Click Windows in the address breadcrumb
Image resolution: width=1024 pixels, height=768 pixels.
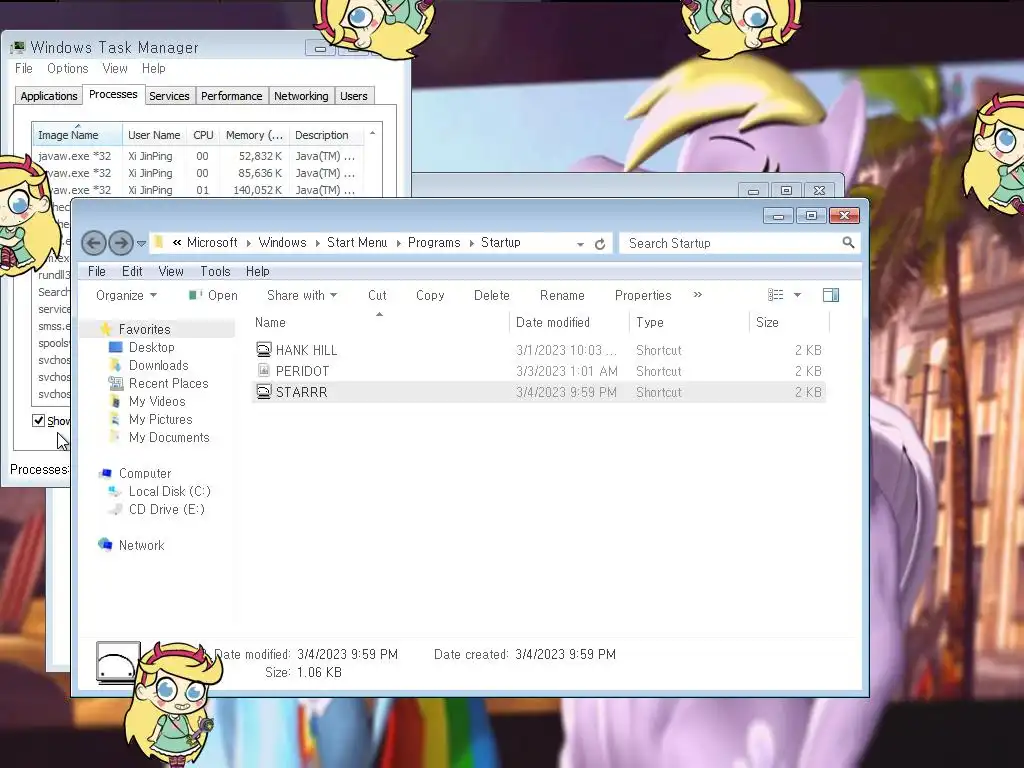[282, 242]
